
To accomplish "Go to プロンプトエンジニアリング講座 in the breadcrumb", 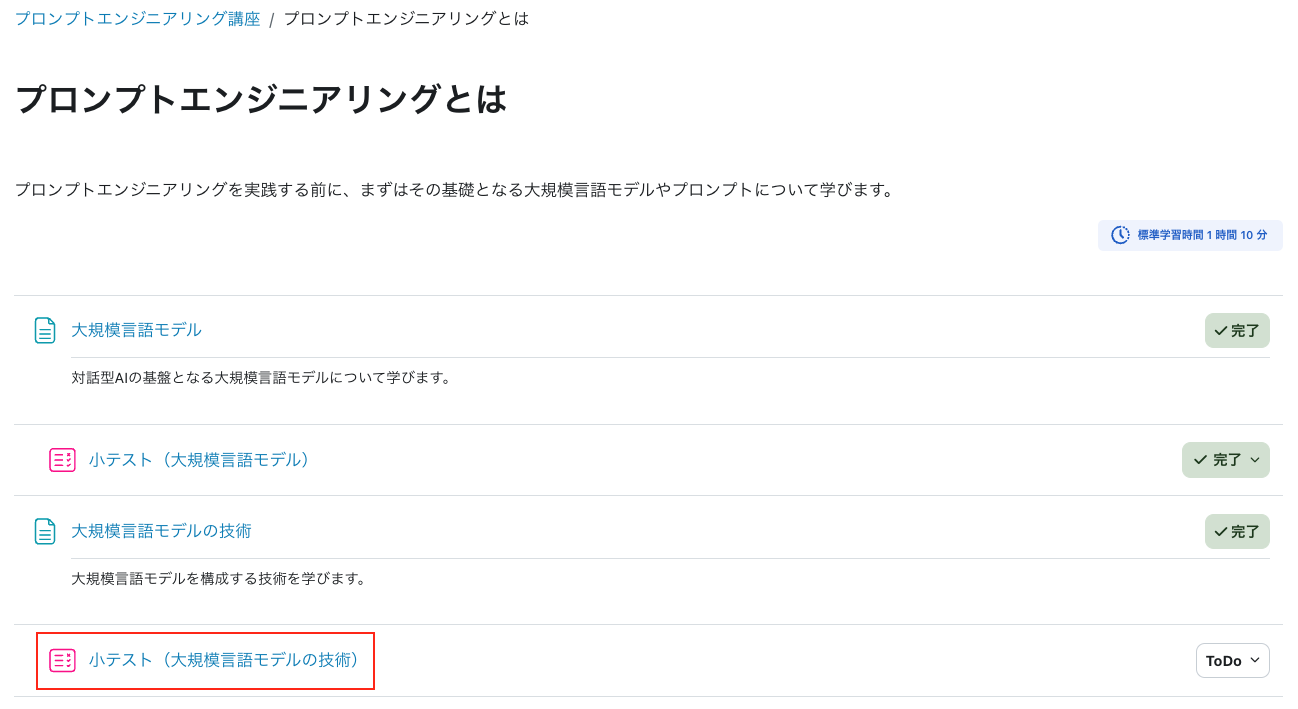I will pyautogui.click(x=137, y=19).
